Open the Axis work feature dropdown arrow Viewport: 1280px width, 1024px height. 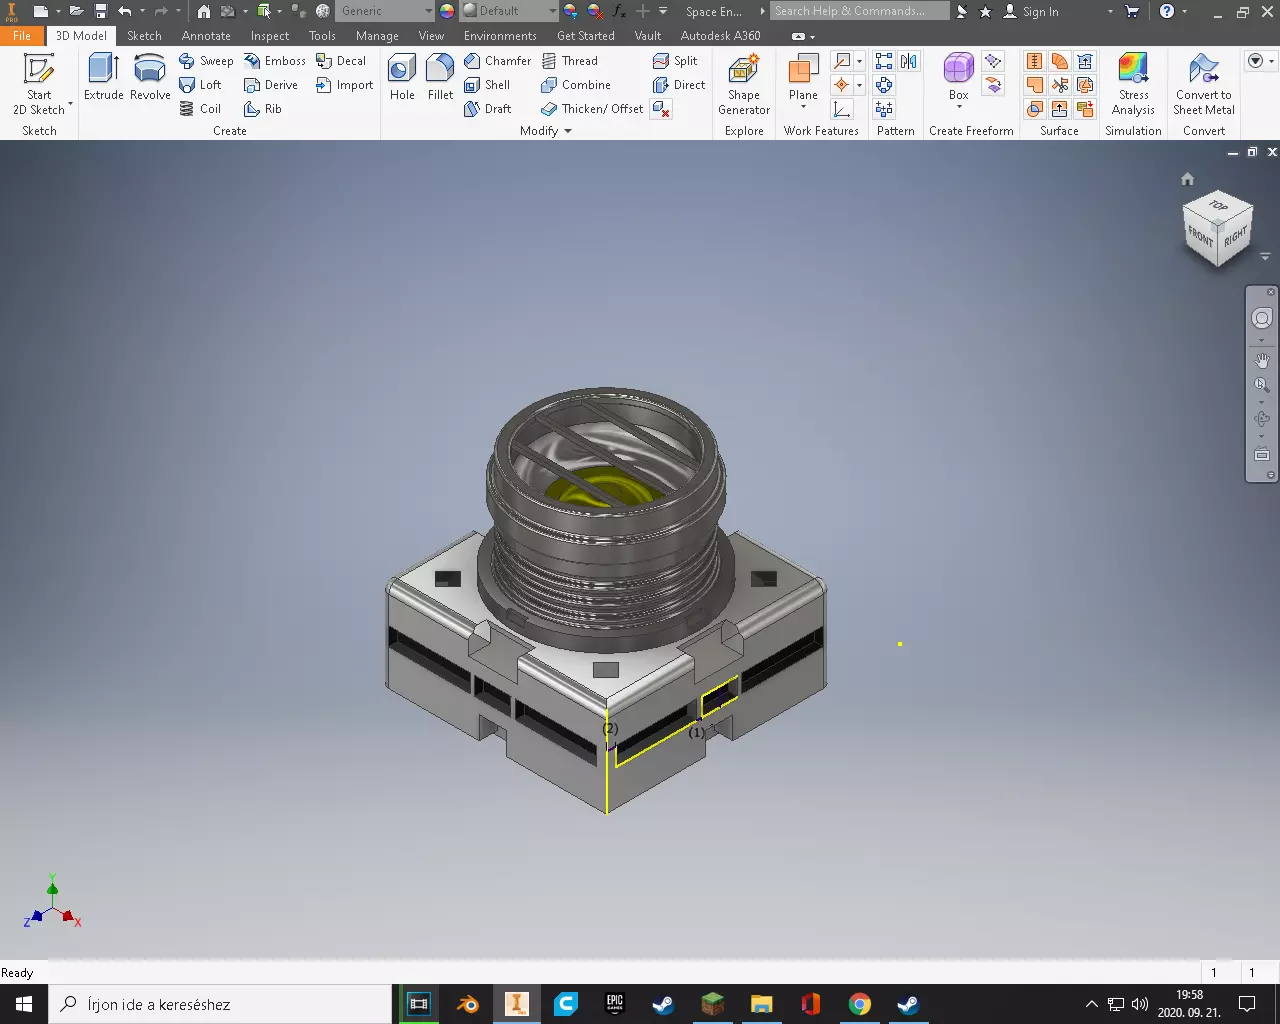(859, 62)
